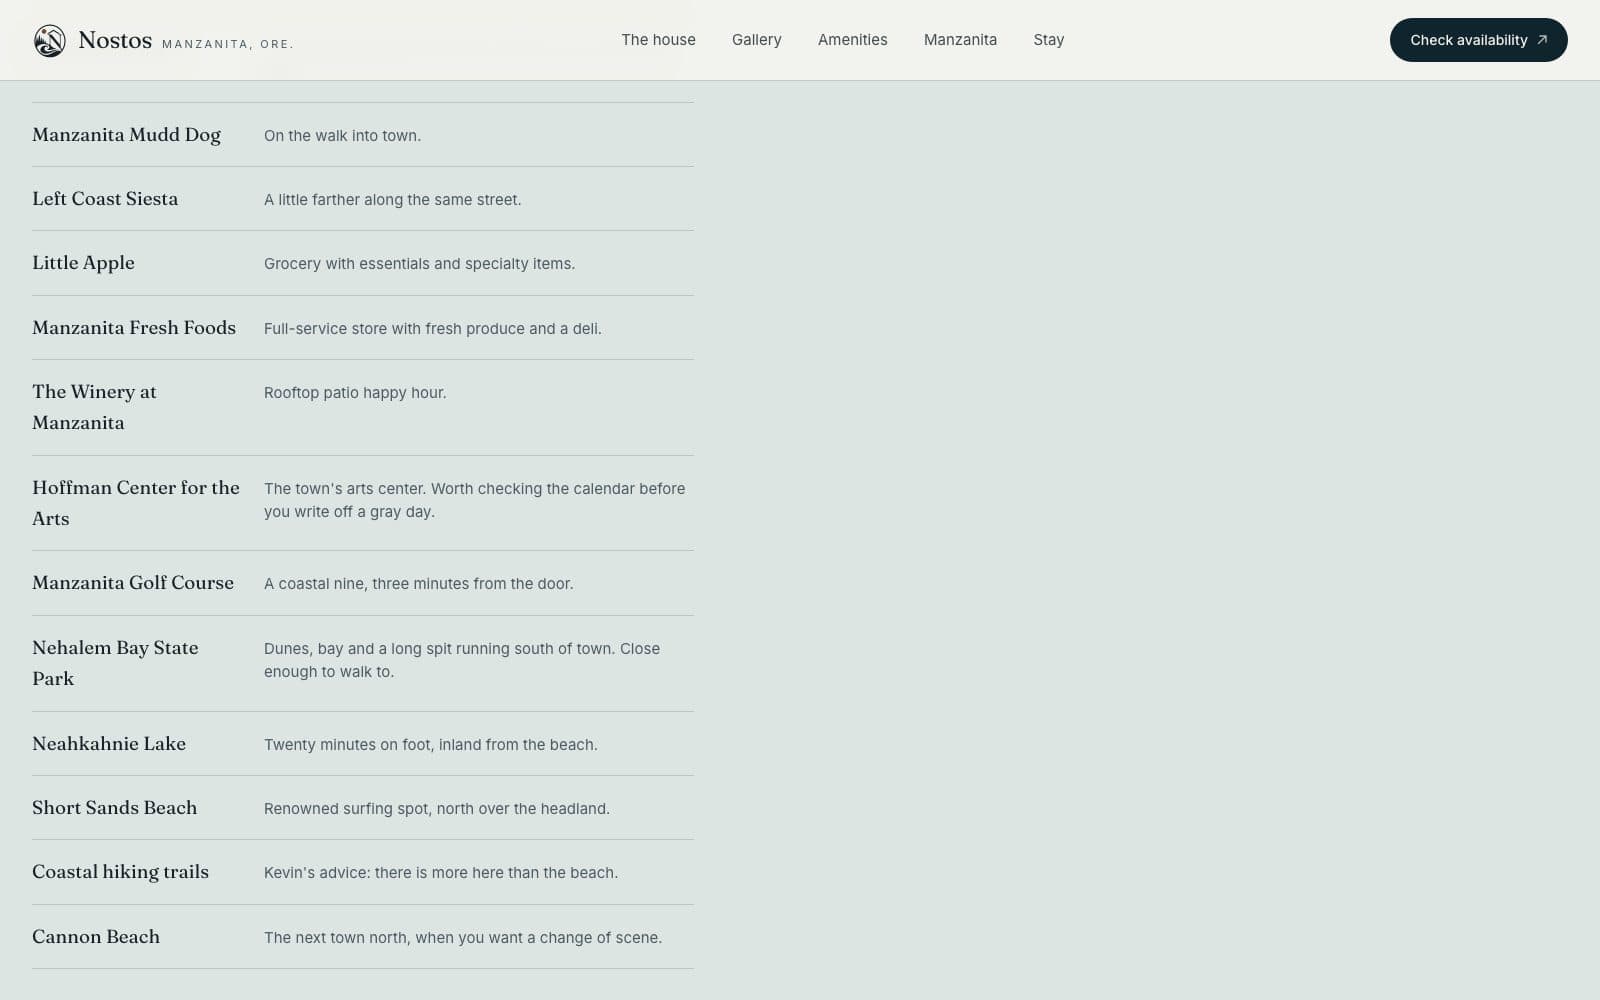Click the 'MANZANITA, ORE.' tagline
1600x1000 pixels.
click(x=227, y=44)
